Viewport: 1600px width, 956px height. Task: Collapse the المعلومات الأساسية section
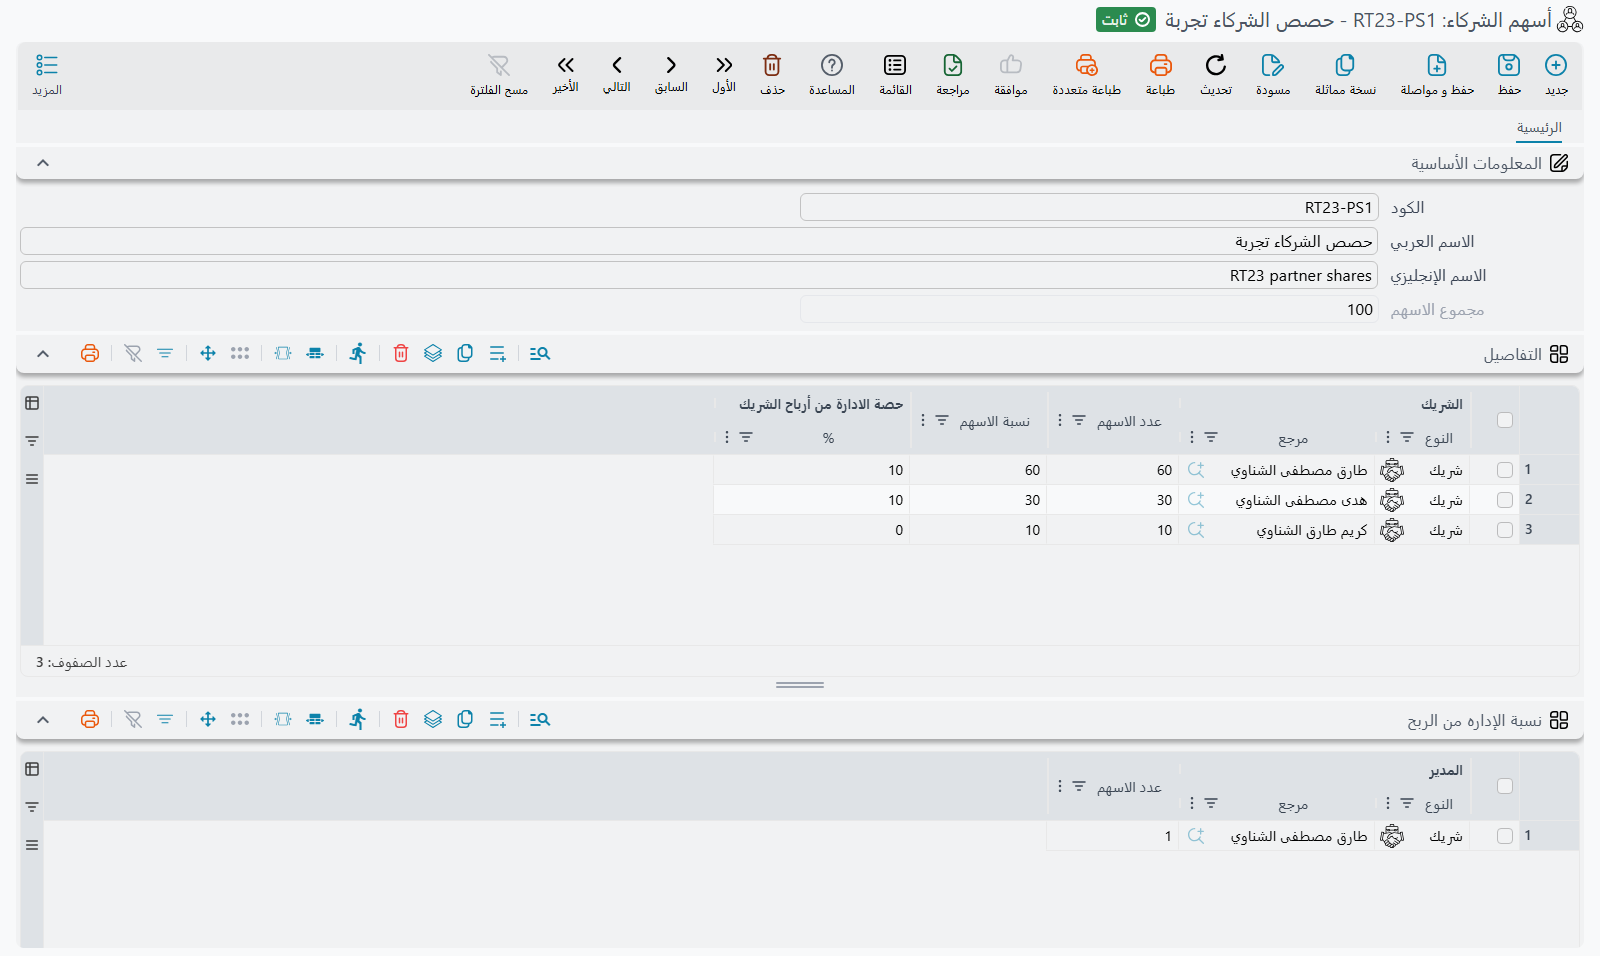(43, 163)
